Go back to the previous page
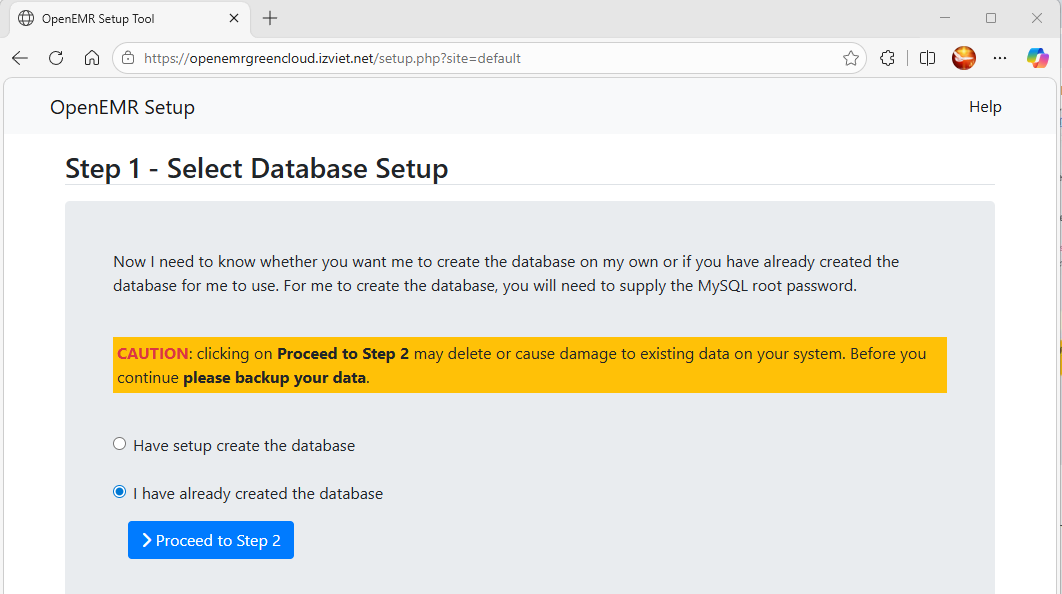 click(x=20, y=58)
